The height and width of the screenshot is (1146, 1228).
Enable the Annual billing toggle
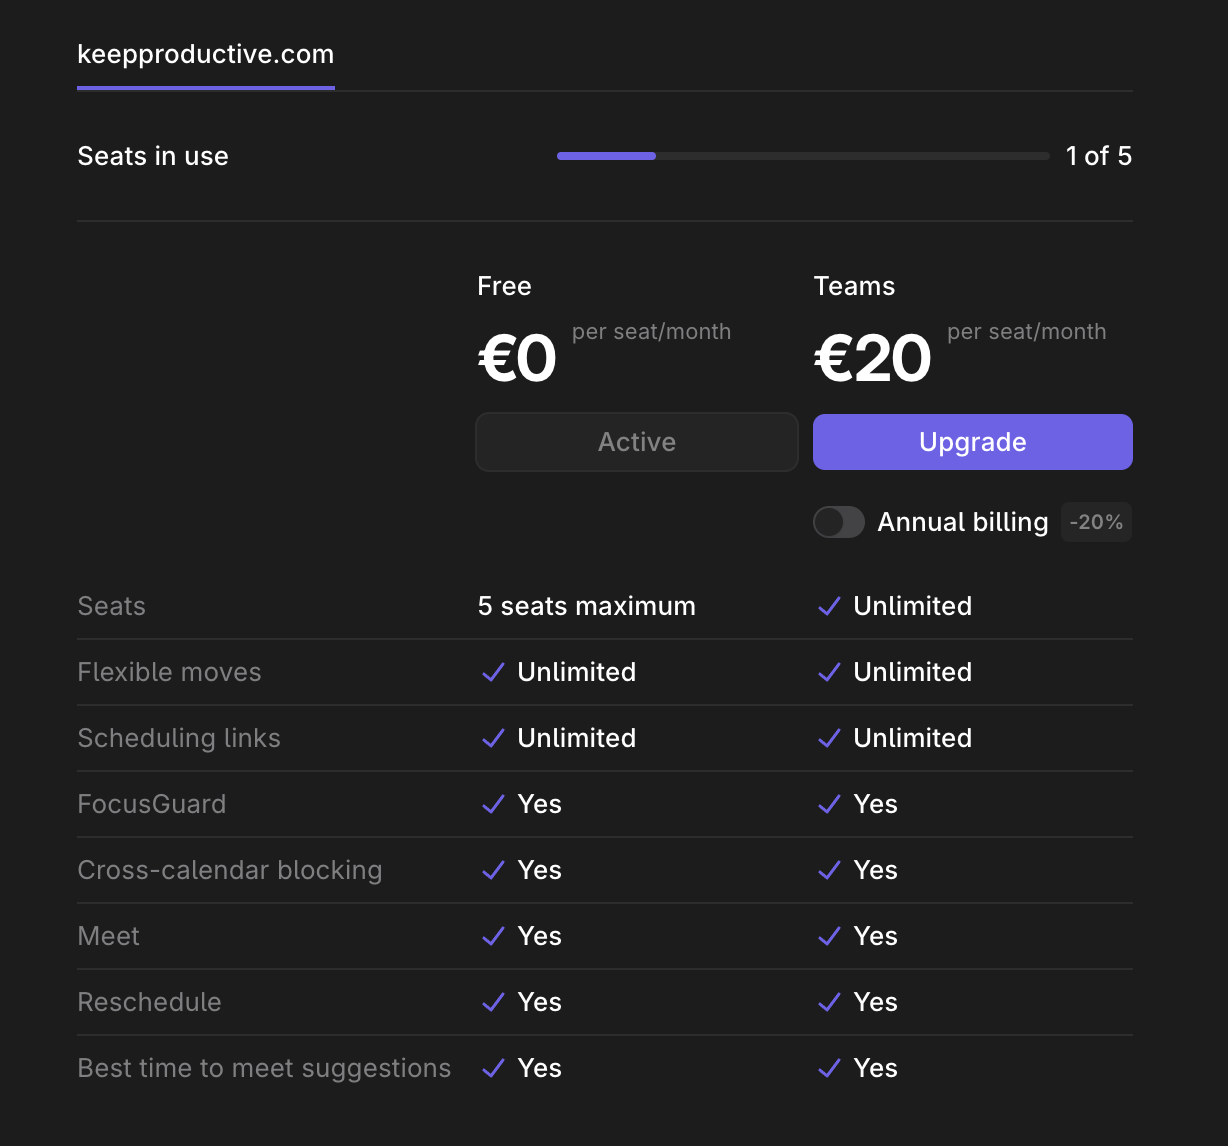coord(838,522)
